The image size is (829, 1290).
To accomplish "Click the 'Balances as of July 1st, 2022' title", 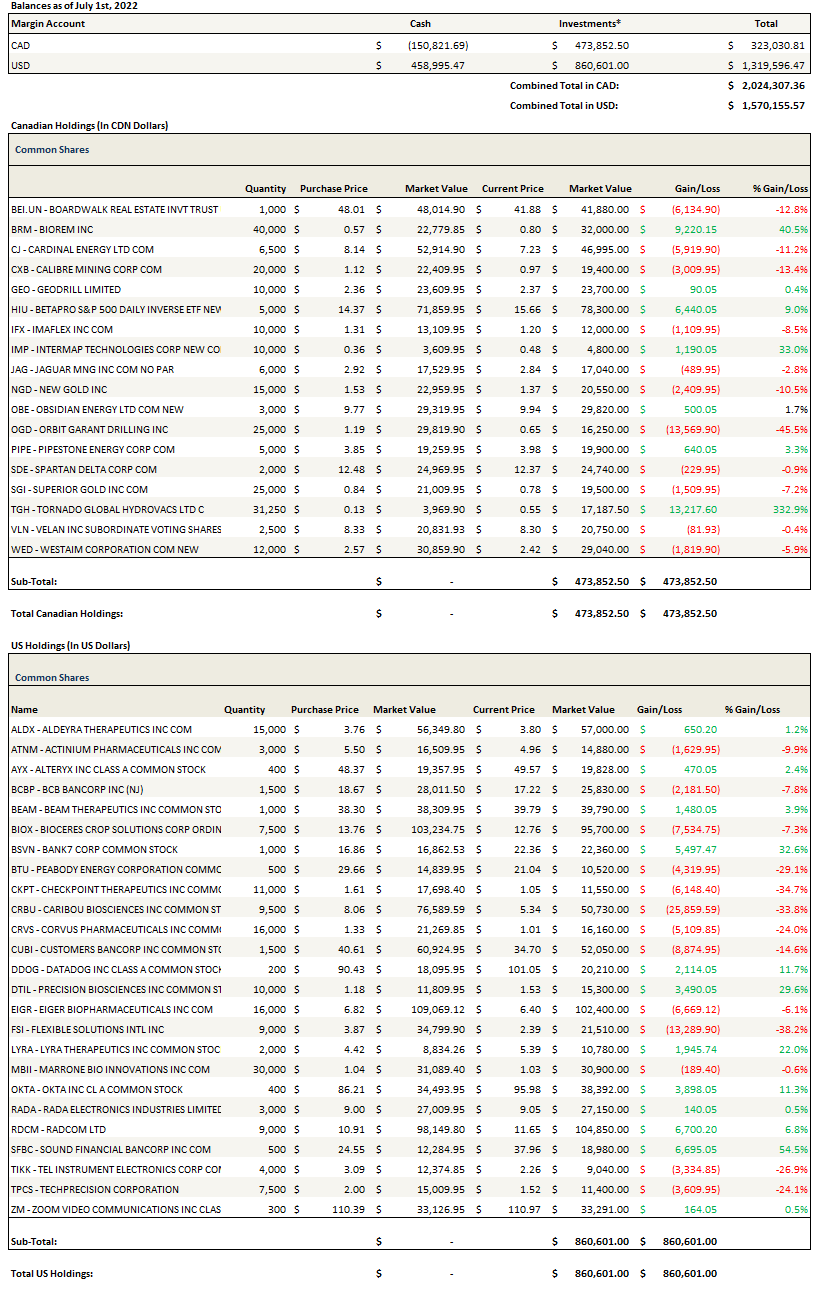I will pyautogui.click(x=74, y=6).
